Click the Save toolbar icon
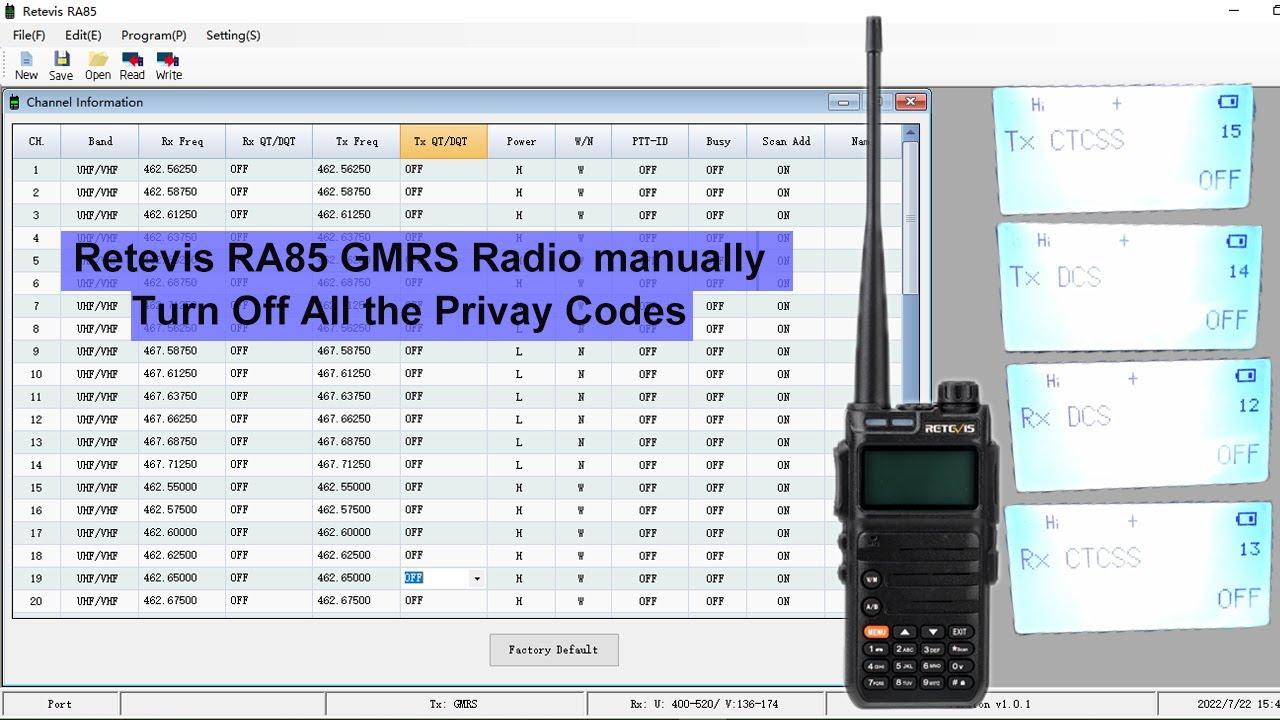The image size is (1280, 720). coord(61,66)
